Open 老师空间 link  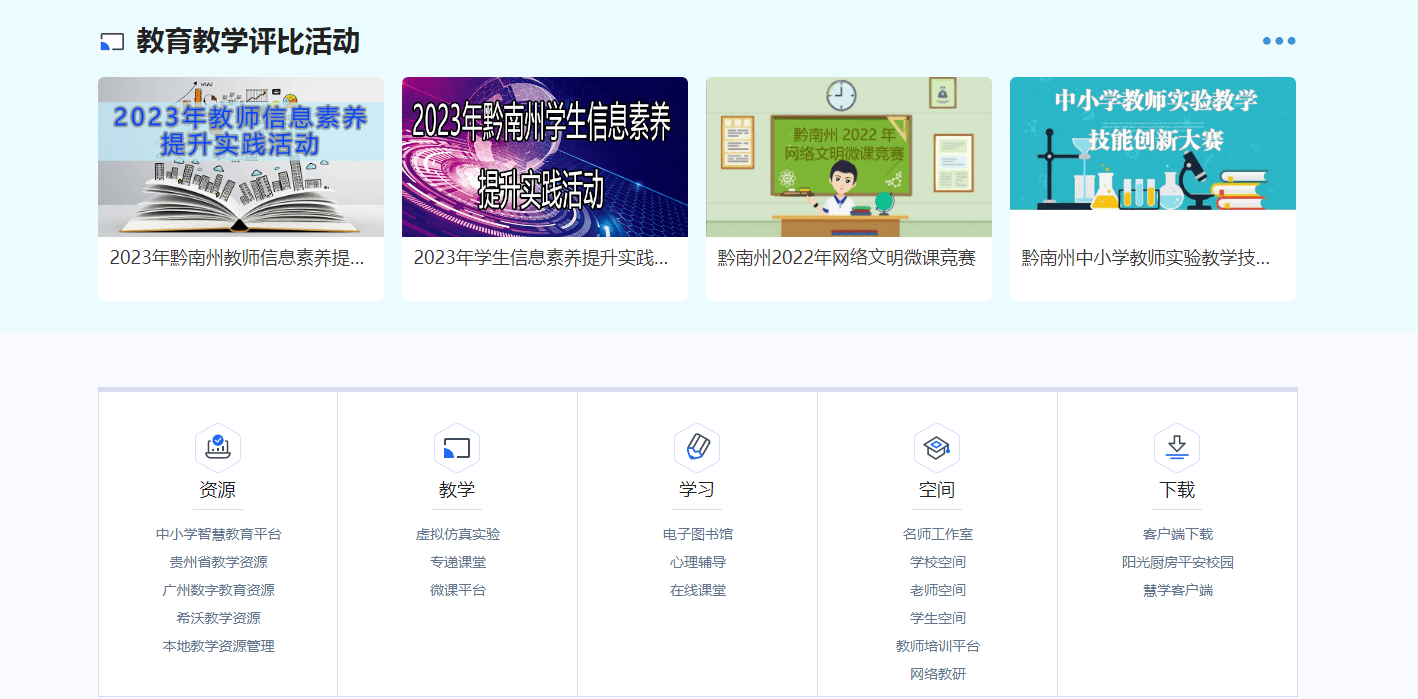coord(938,590)
